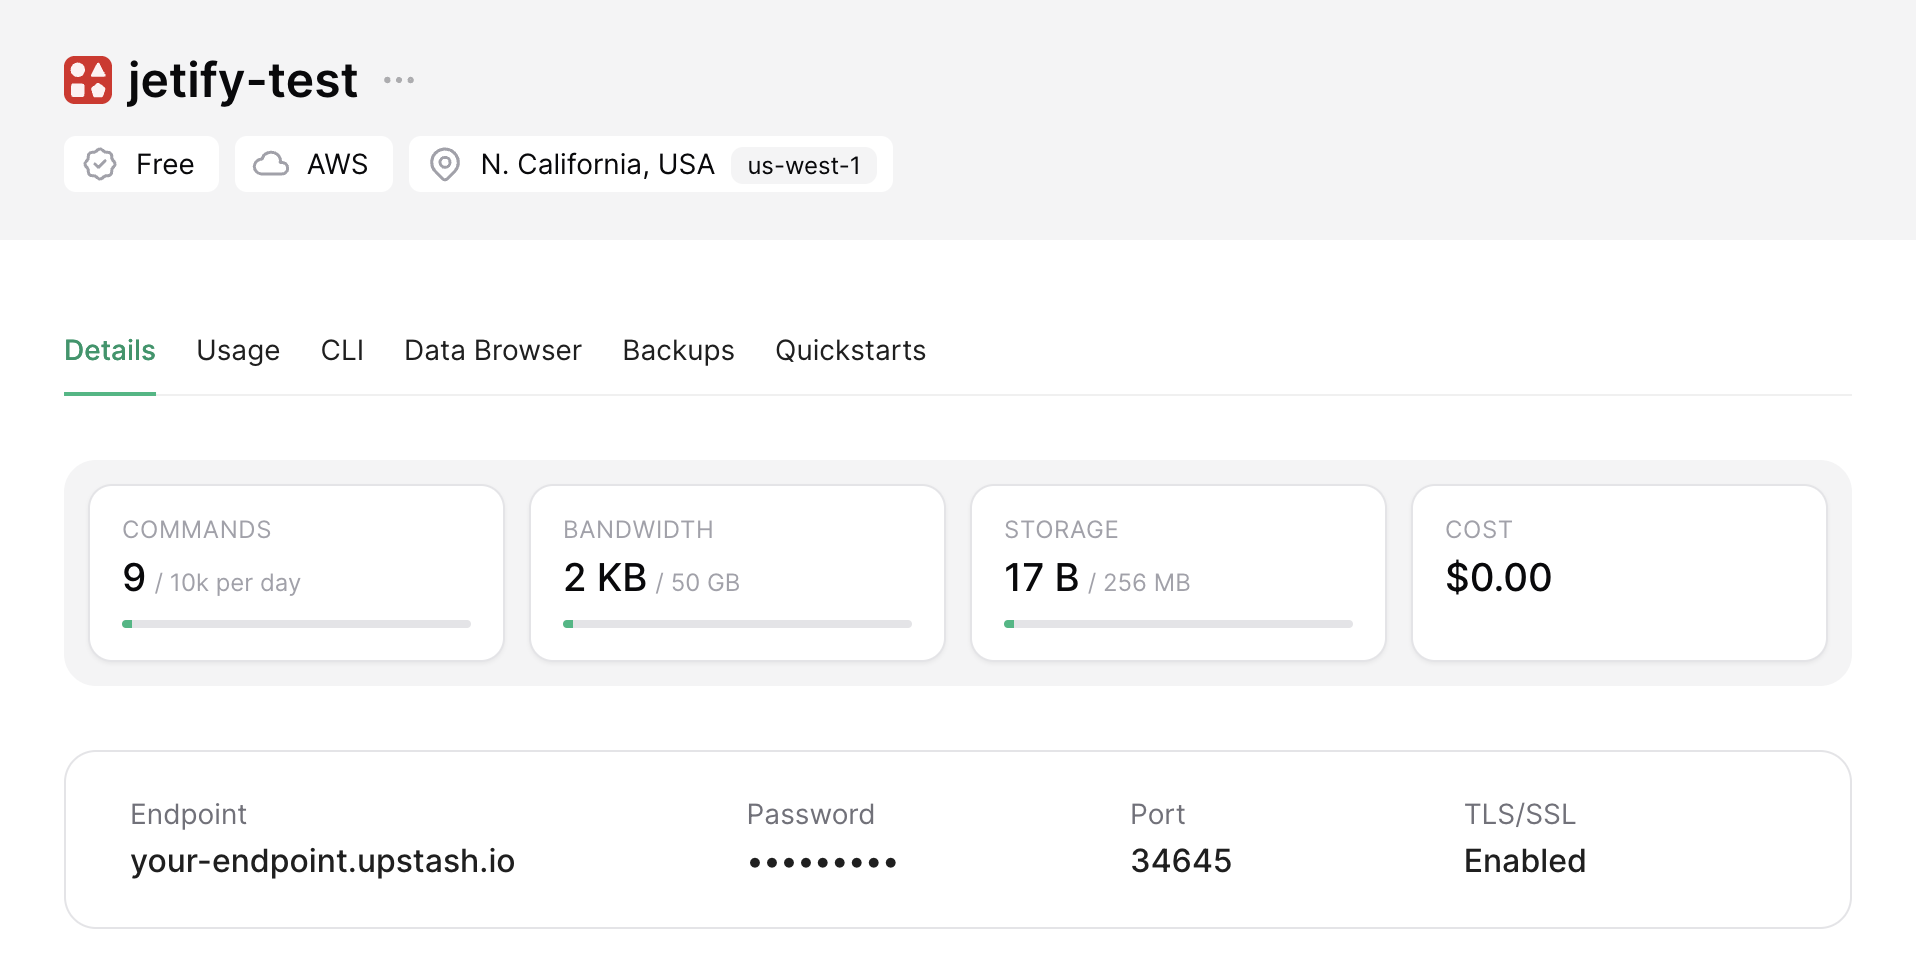The height and width of the screenshot is (978, 1916).
Task: Open the Backups tab
Action: coord(678,350)
